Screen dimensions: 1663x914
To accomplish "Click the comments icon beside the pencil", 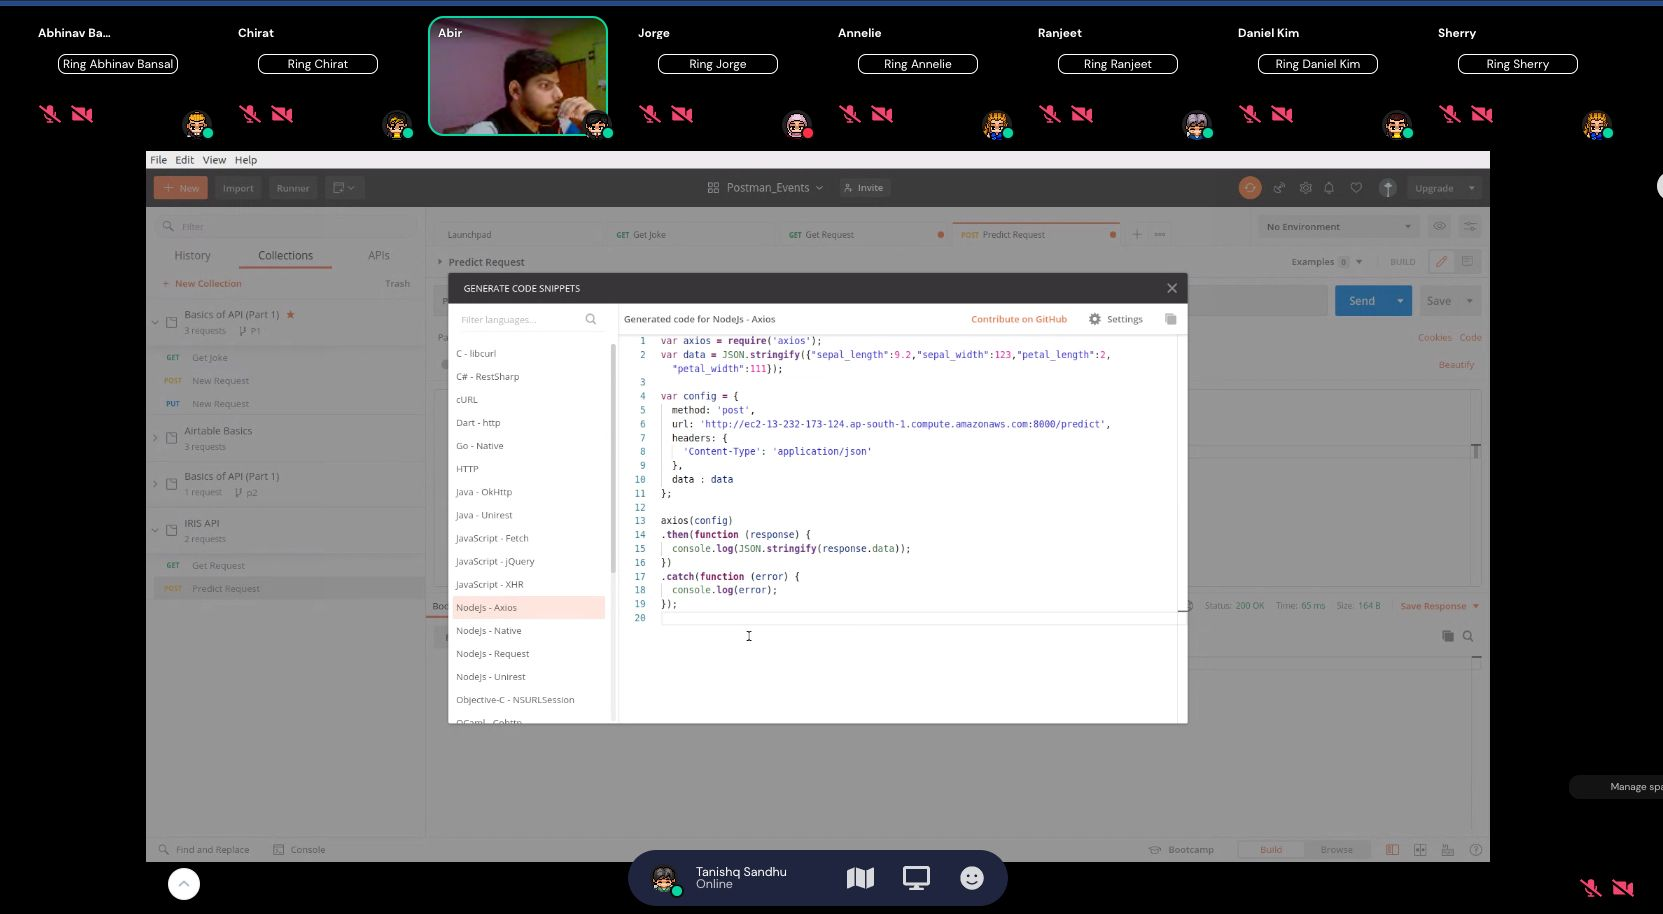I will pyautogui.click(x=1467, y=262).
